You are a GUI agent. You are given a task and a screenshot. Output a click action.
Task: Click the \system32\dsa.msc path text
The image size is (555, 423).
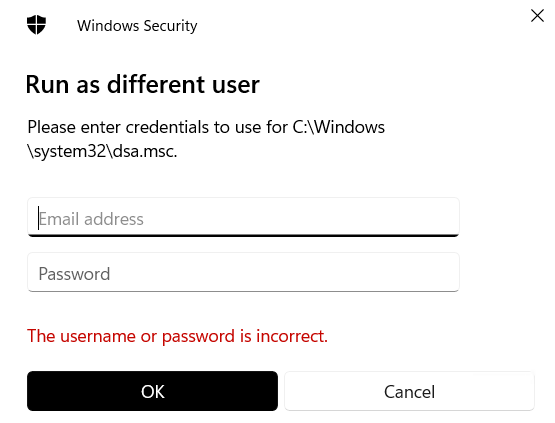102,152
